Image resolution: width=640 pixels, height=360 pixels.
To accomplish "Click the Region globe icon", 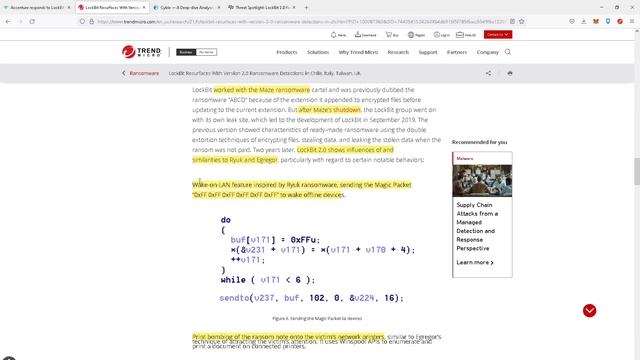I will click(411, 35).
